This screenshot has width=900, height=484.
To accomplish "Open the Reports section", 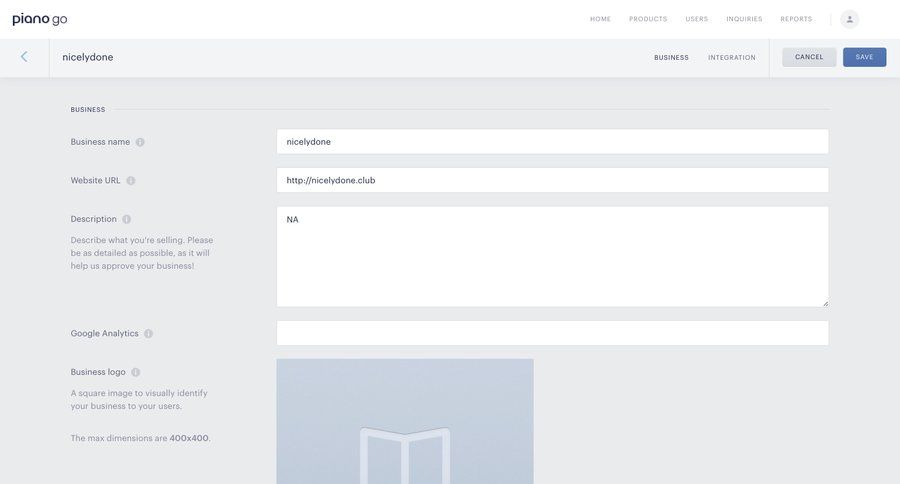I will (x=796, y=19).
